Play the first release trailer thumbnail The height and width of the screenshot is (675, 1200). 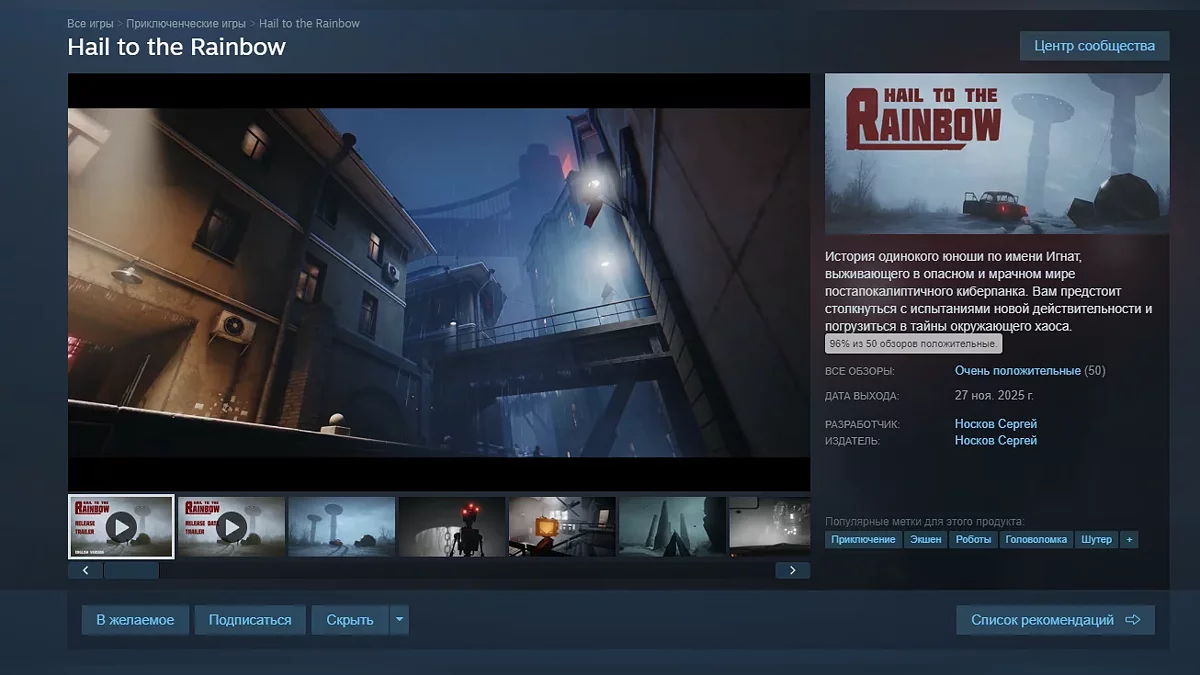click(121, 526)
